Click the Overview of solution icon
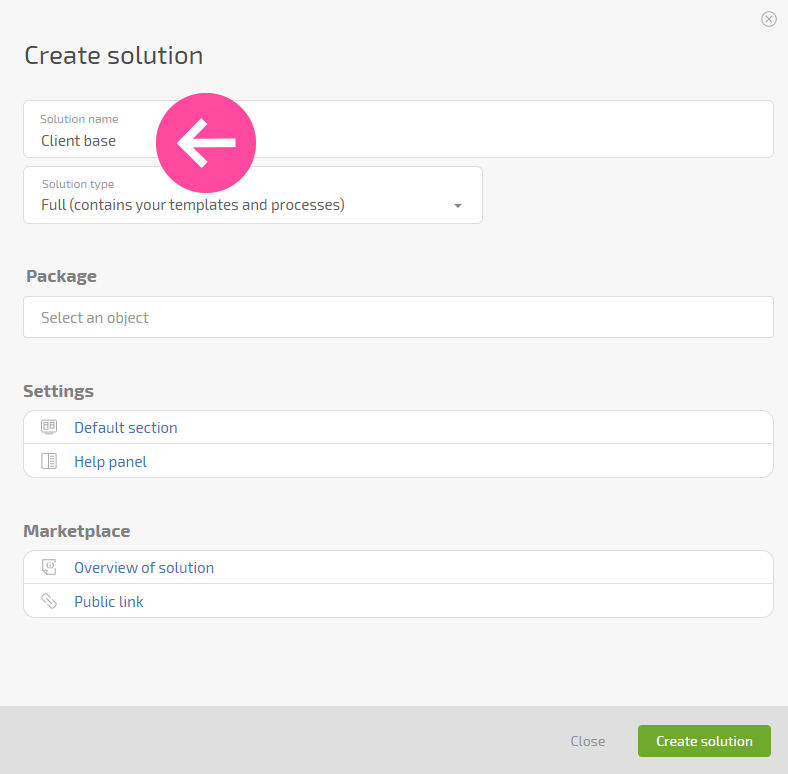The width and height of the screenshot is (788, 774). click(49, 567)
